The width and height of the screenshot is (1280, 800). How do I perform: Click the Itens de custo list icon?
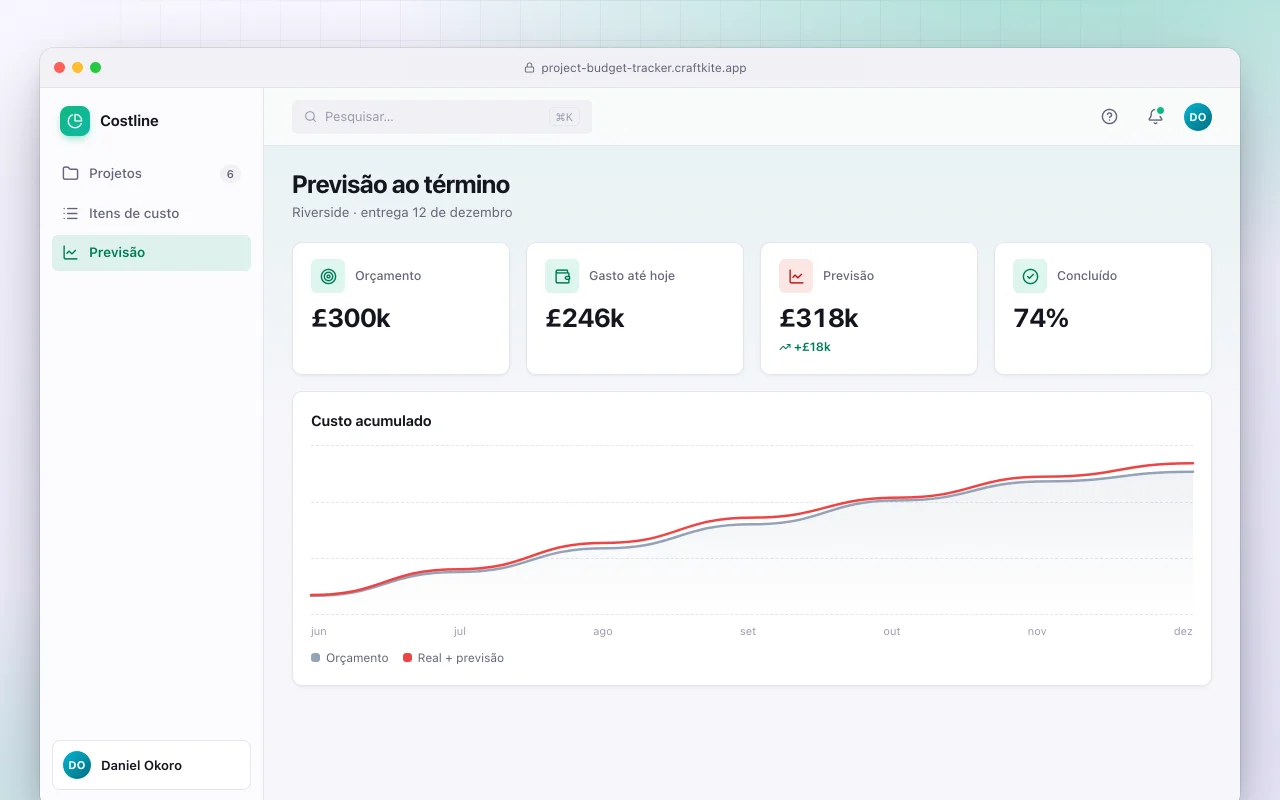click(70, 213)
